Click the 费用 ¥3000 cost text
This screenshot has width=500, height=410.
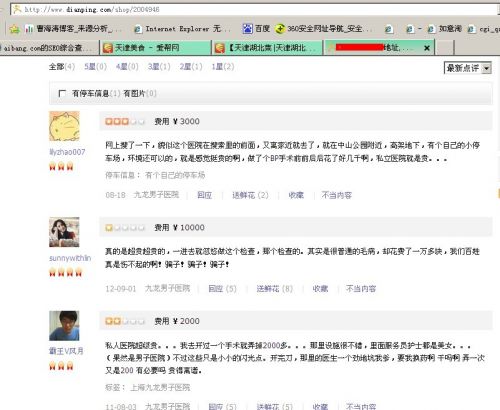177,121
